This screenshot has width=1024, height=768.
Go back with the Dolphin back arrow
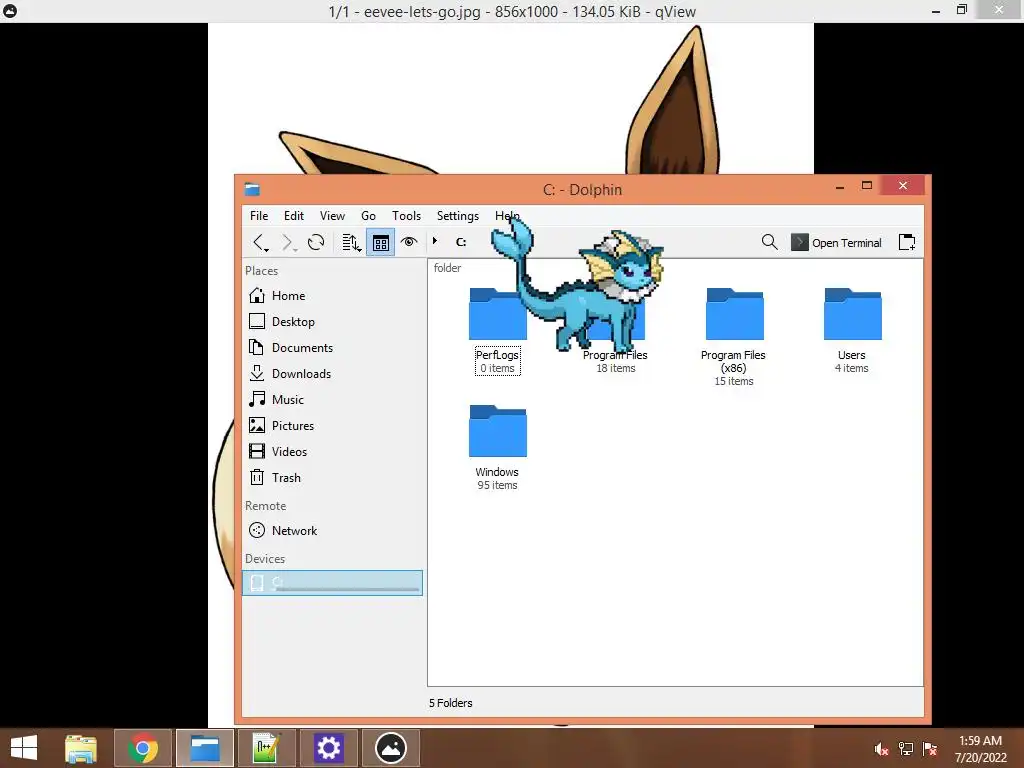[261, 243]
